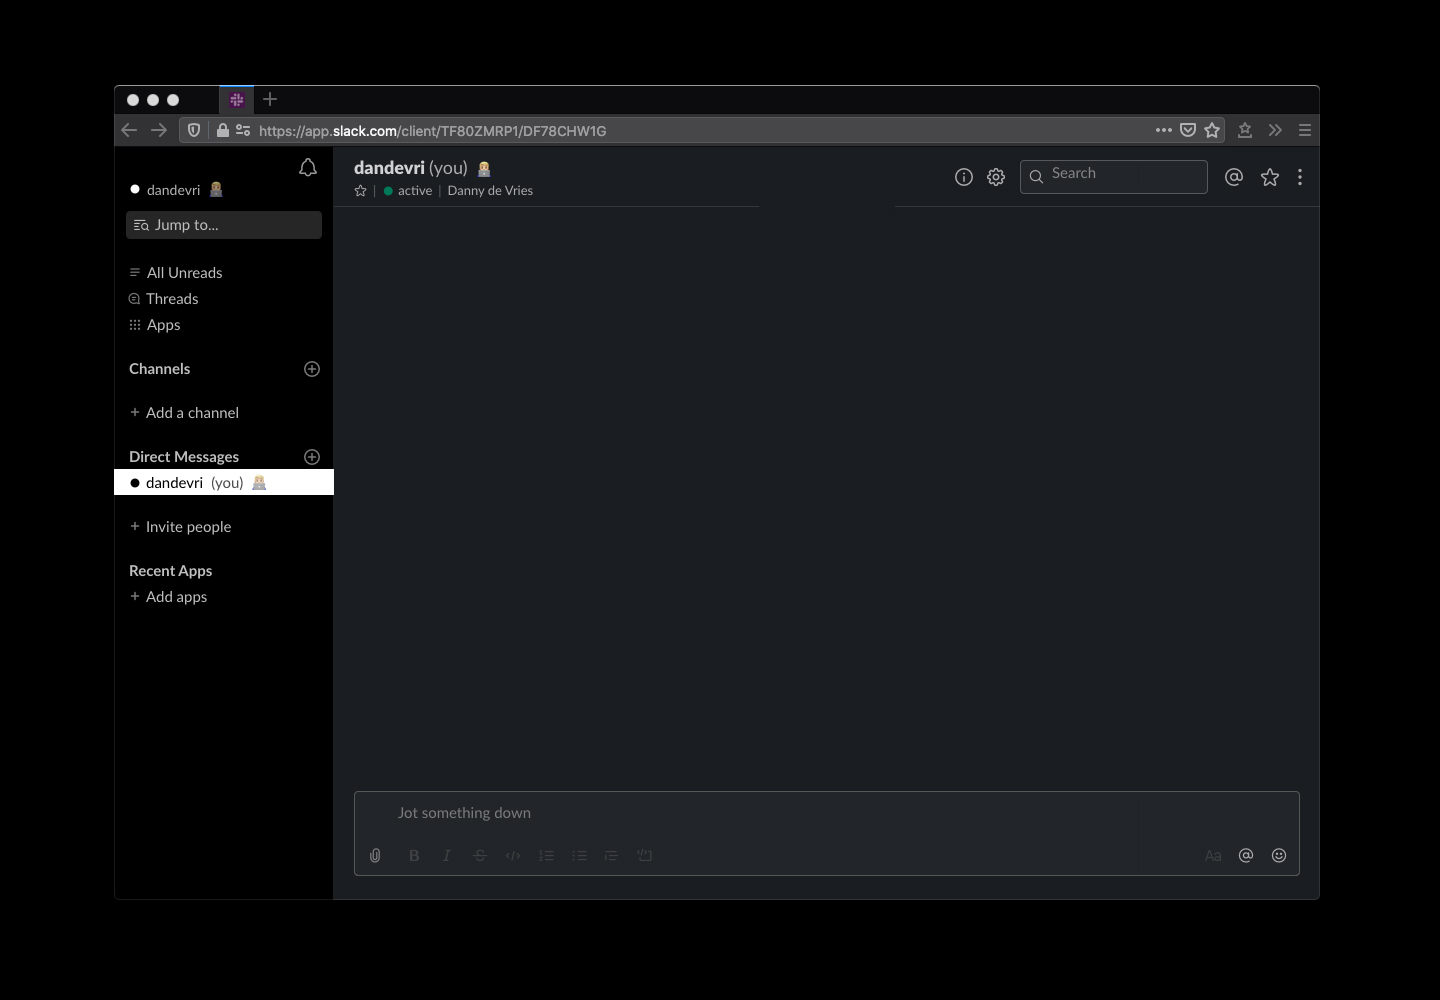
Task: Click the dandevri (you) conversation title
Action: (411, 168)
